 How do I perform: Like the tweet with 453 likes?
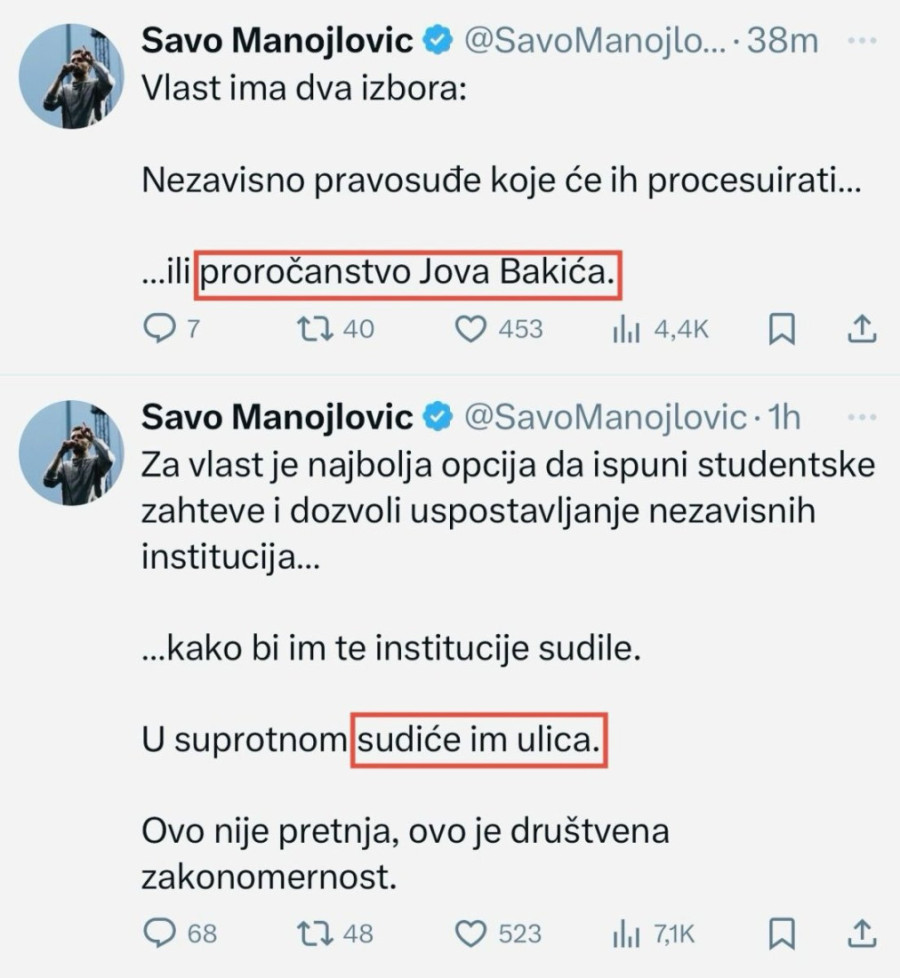point(470,328)
